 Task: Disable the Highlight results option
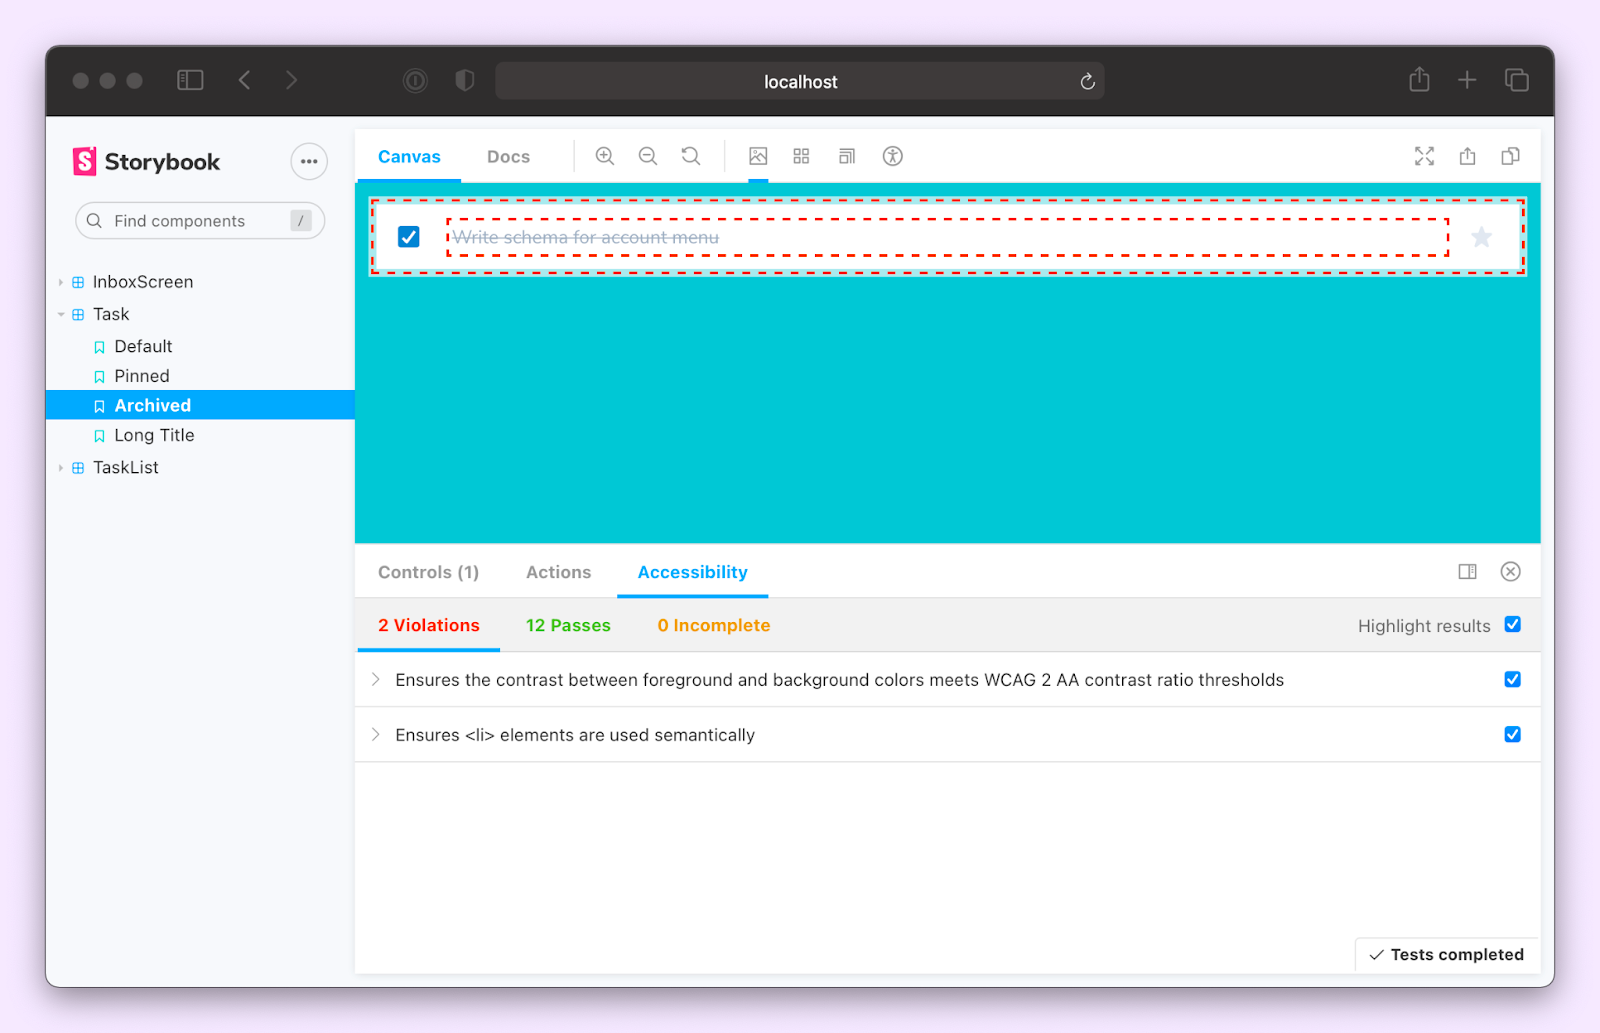coord(1513,624)
